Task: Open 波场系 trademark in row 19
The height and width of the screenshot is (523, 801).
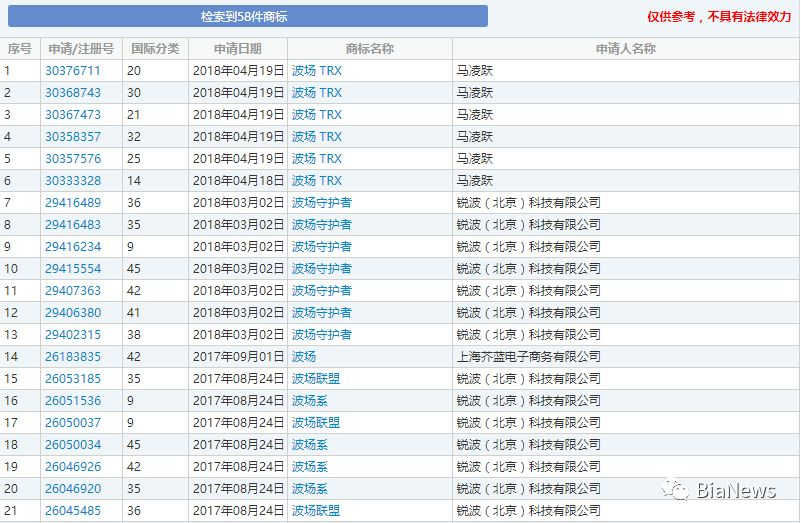Action: pyautogui.click(x=310, y=466)
